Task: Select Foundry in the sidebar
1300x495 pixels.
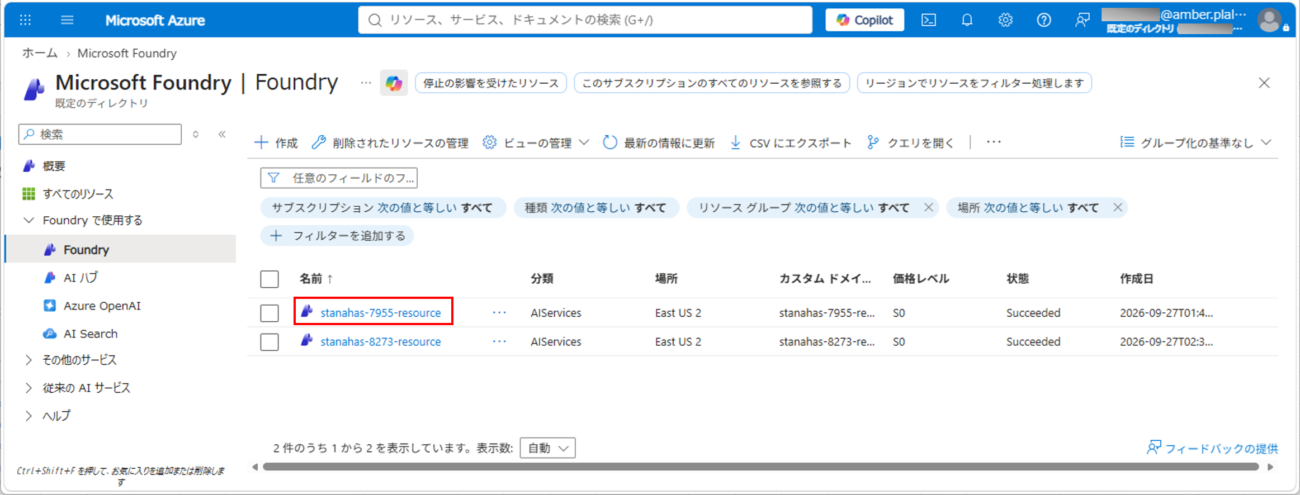Action: tap(120, 249)
